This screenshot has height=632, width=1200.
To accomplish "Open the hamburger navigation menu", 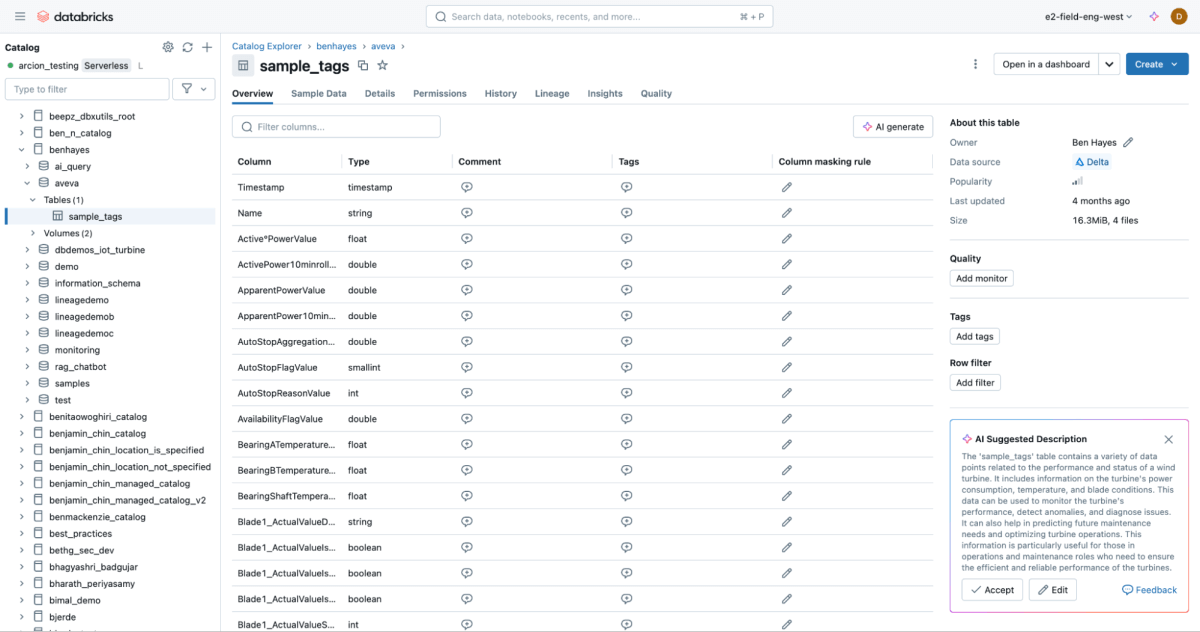I will (20, 17).
